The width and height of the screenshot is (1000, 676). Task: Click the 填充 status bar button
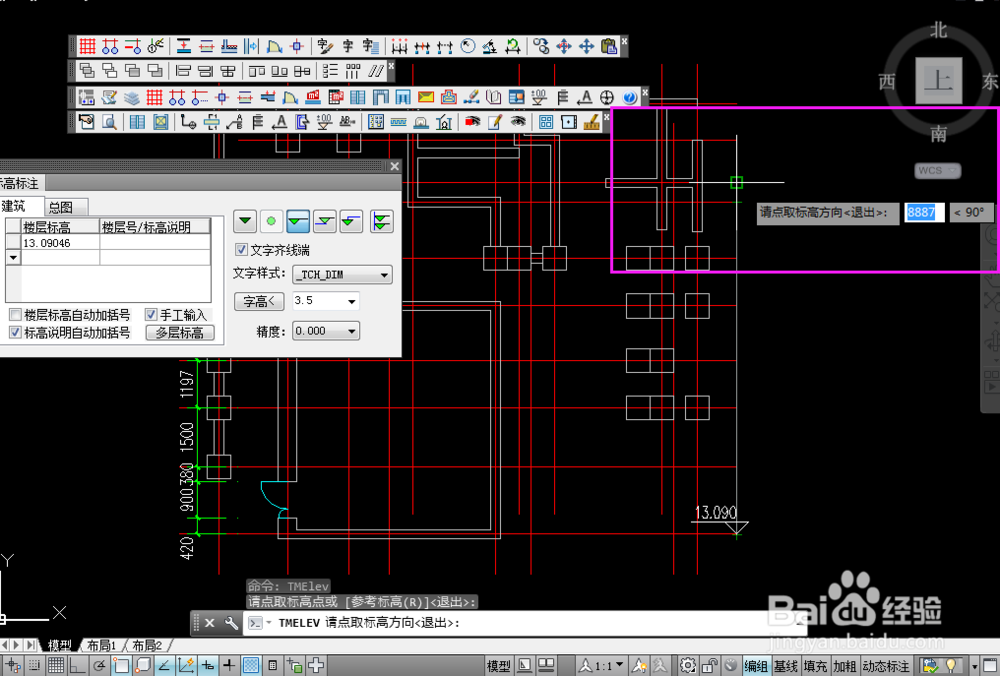(815, 666)
